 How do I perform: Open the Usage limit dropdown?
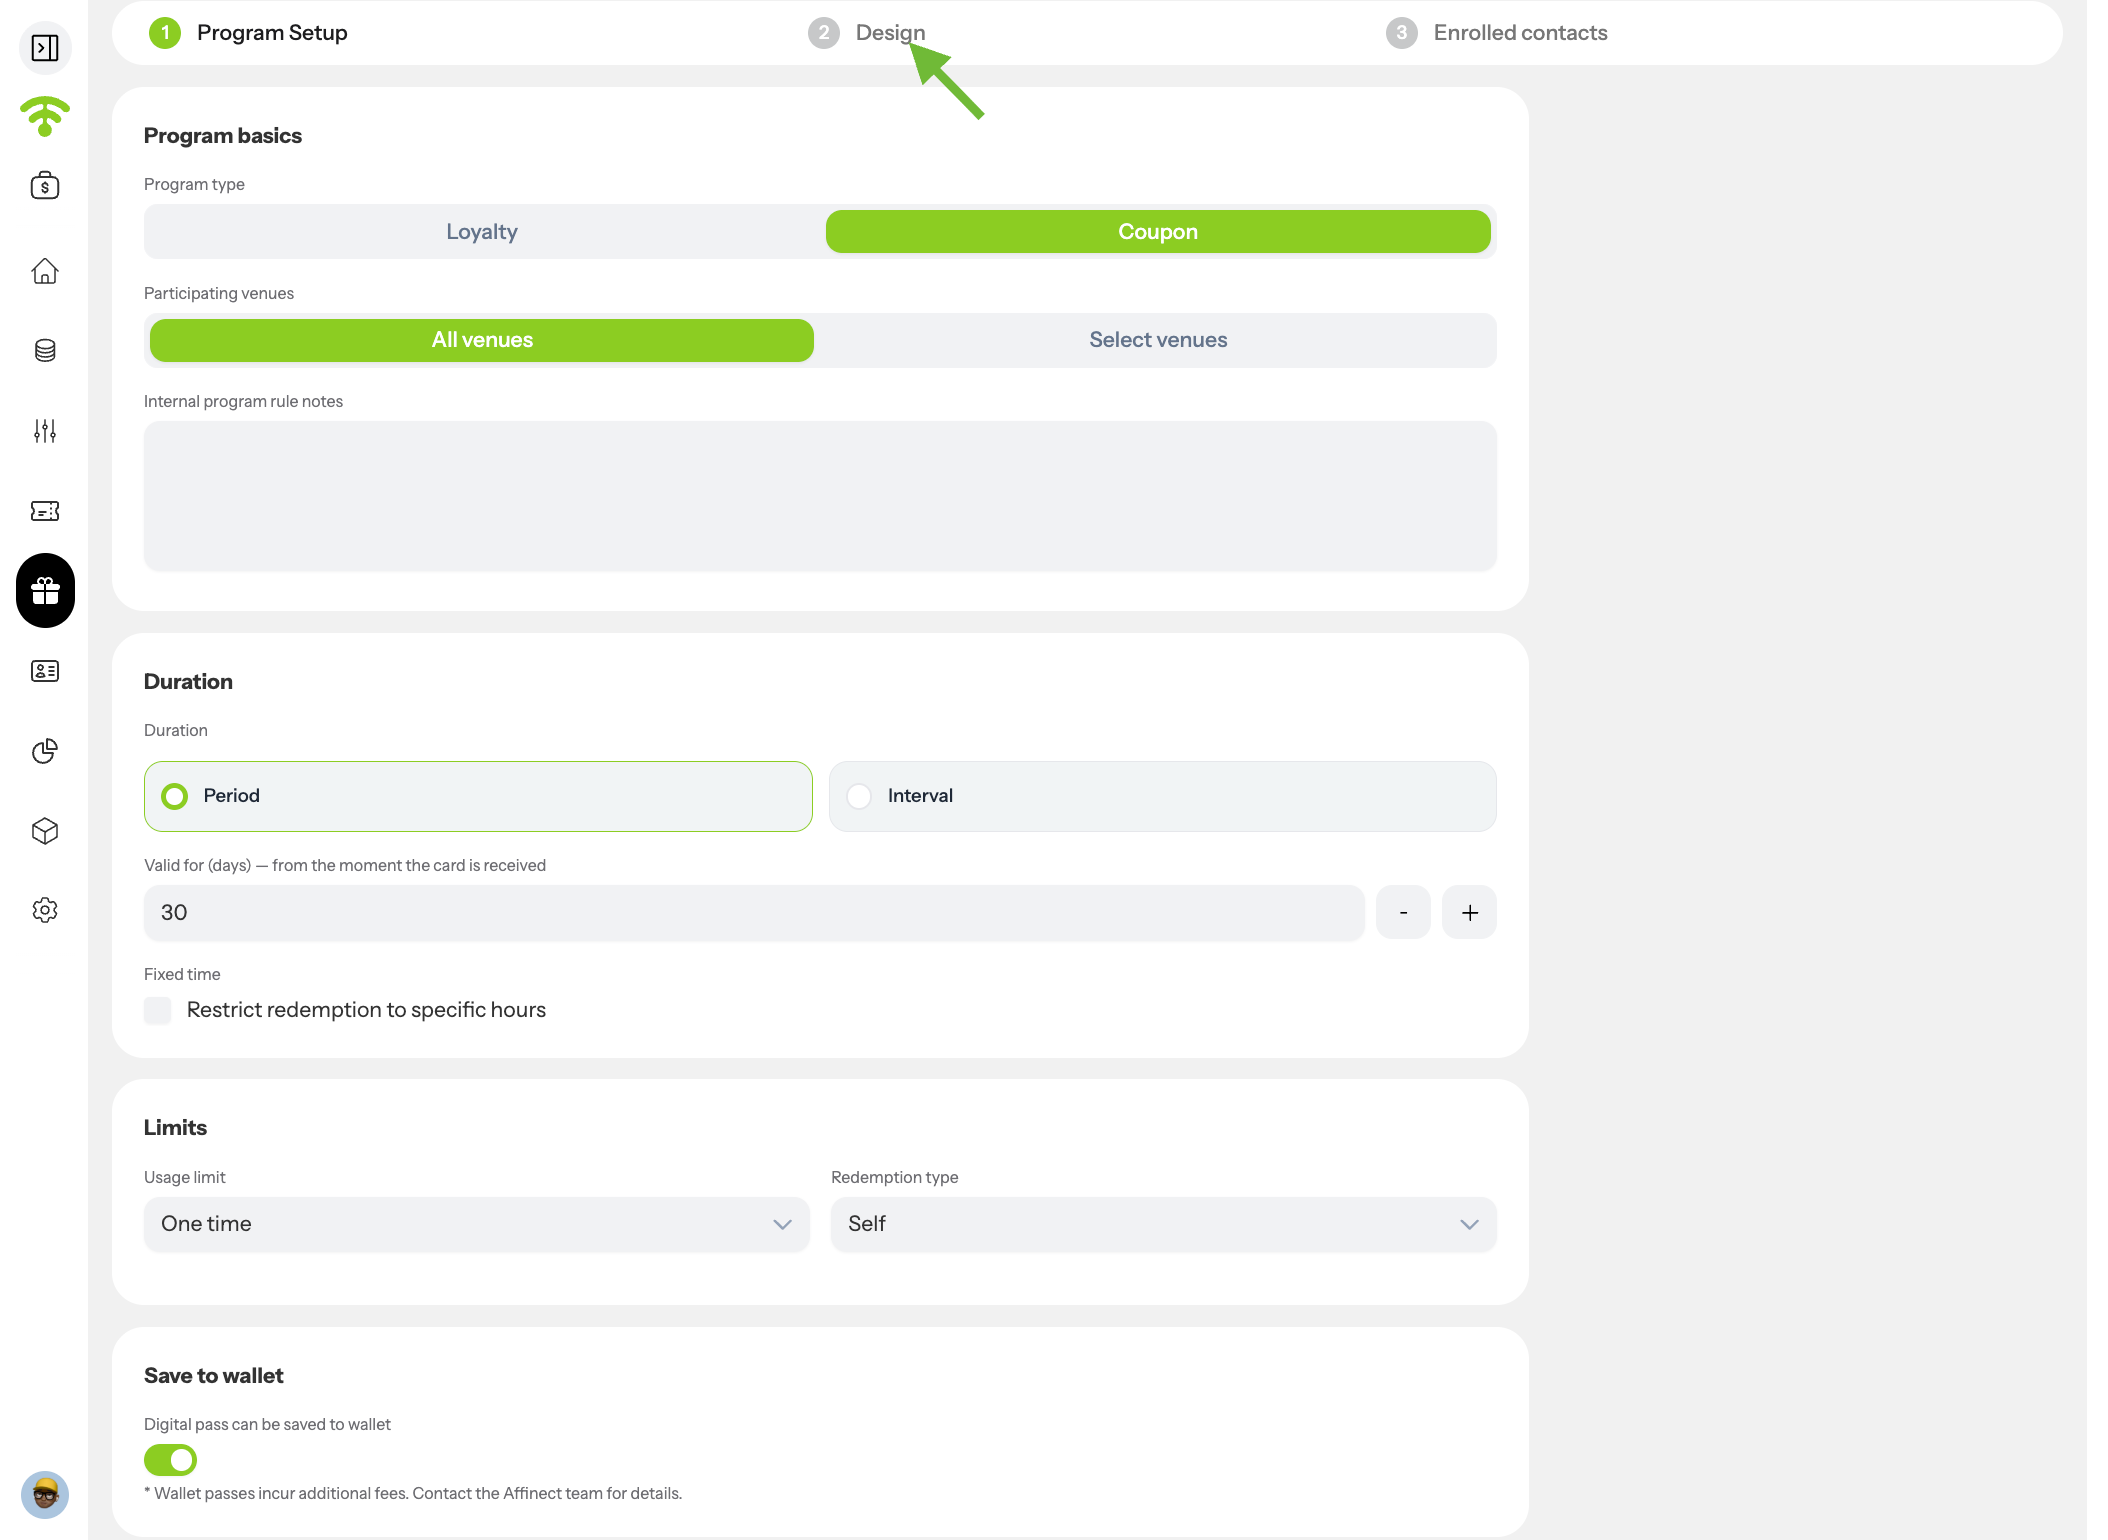tap(476, 1224)
